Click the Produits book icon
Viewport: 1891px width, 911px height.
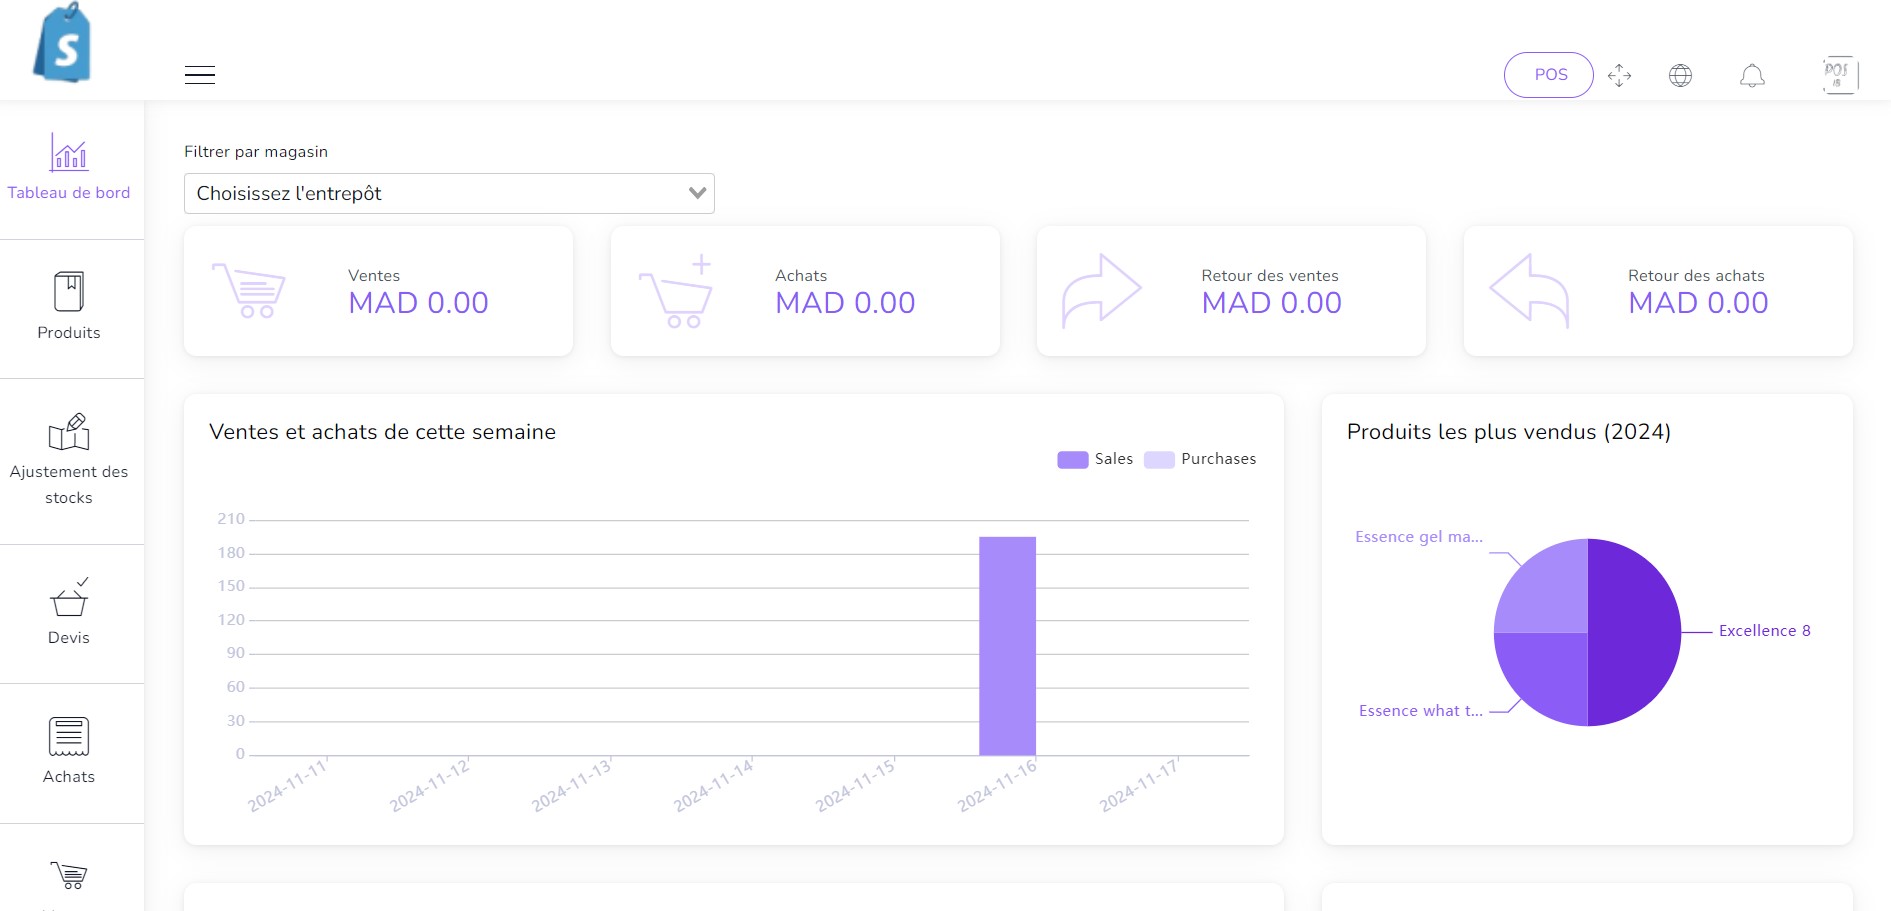pyautogui.click(x=69, y=291)
